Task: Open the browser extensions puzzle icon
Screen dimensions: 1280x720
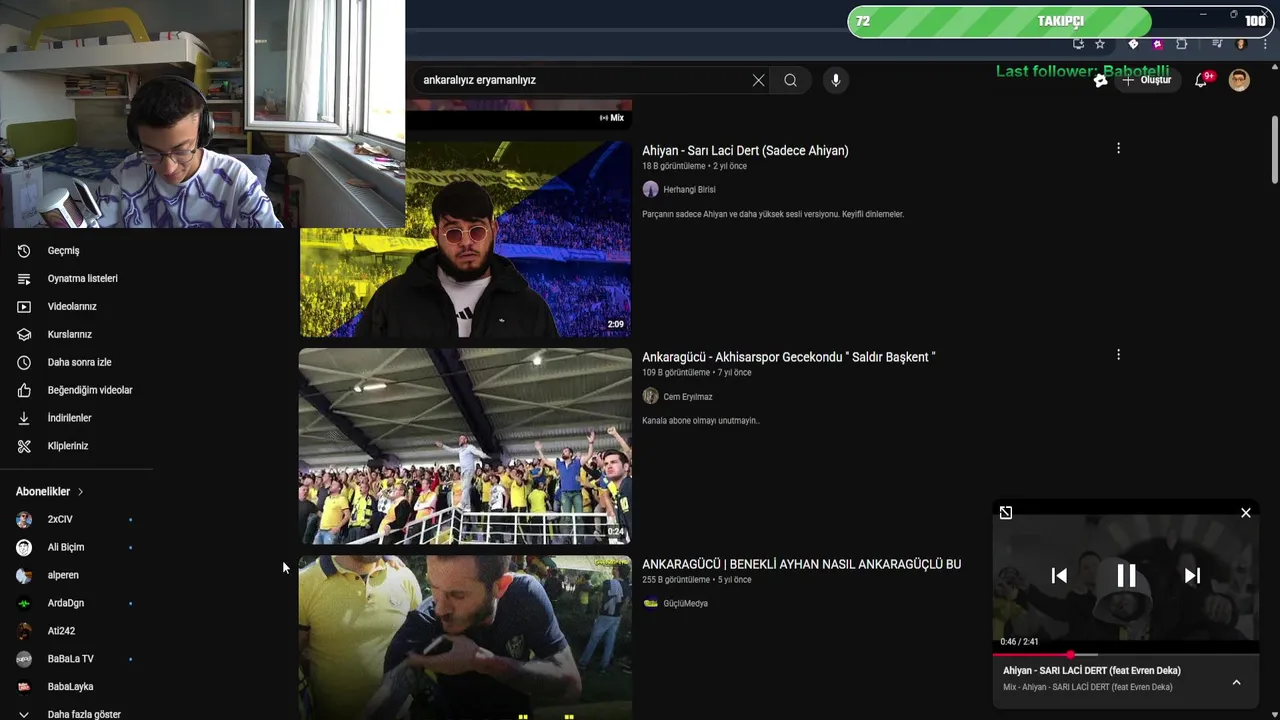Action: click(1181, 44)
